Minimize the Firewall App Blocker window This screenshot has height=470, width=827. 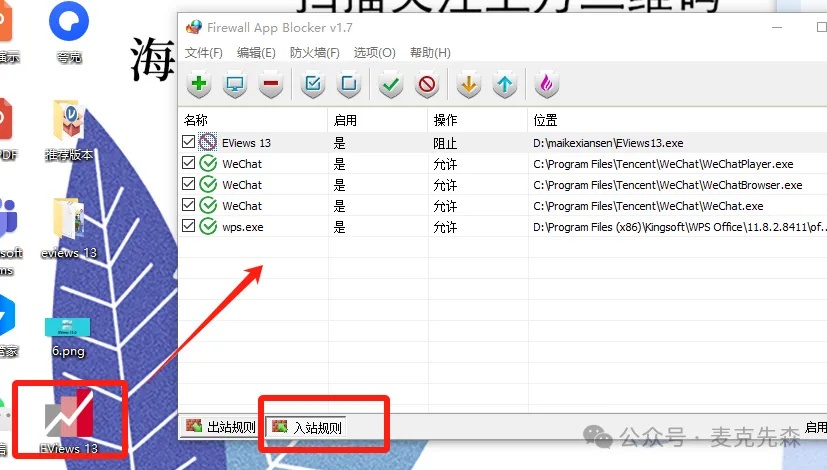(x=777, y=27)
